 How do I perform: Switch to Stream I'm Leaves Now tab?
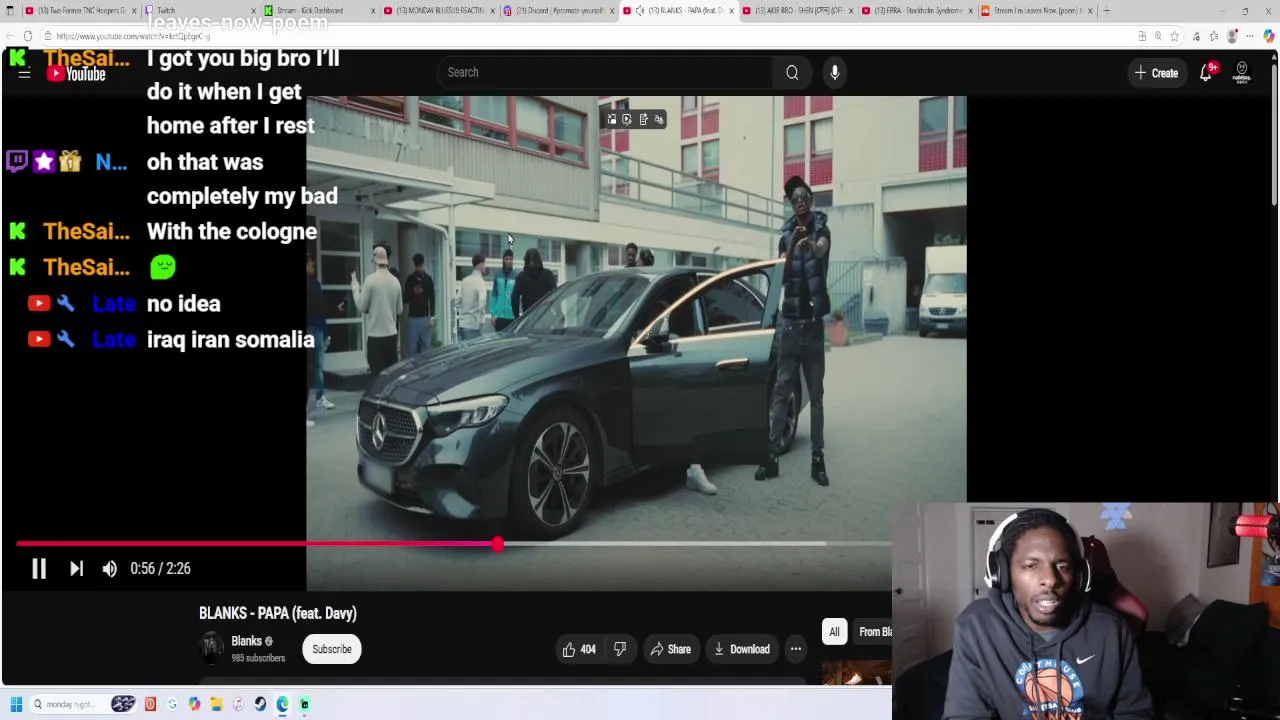point(1037,11)
